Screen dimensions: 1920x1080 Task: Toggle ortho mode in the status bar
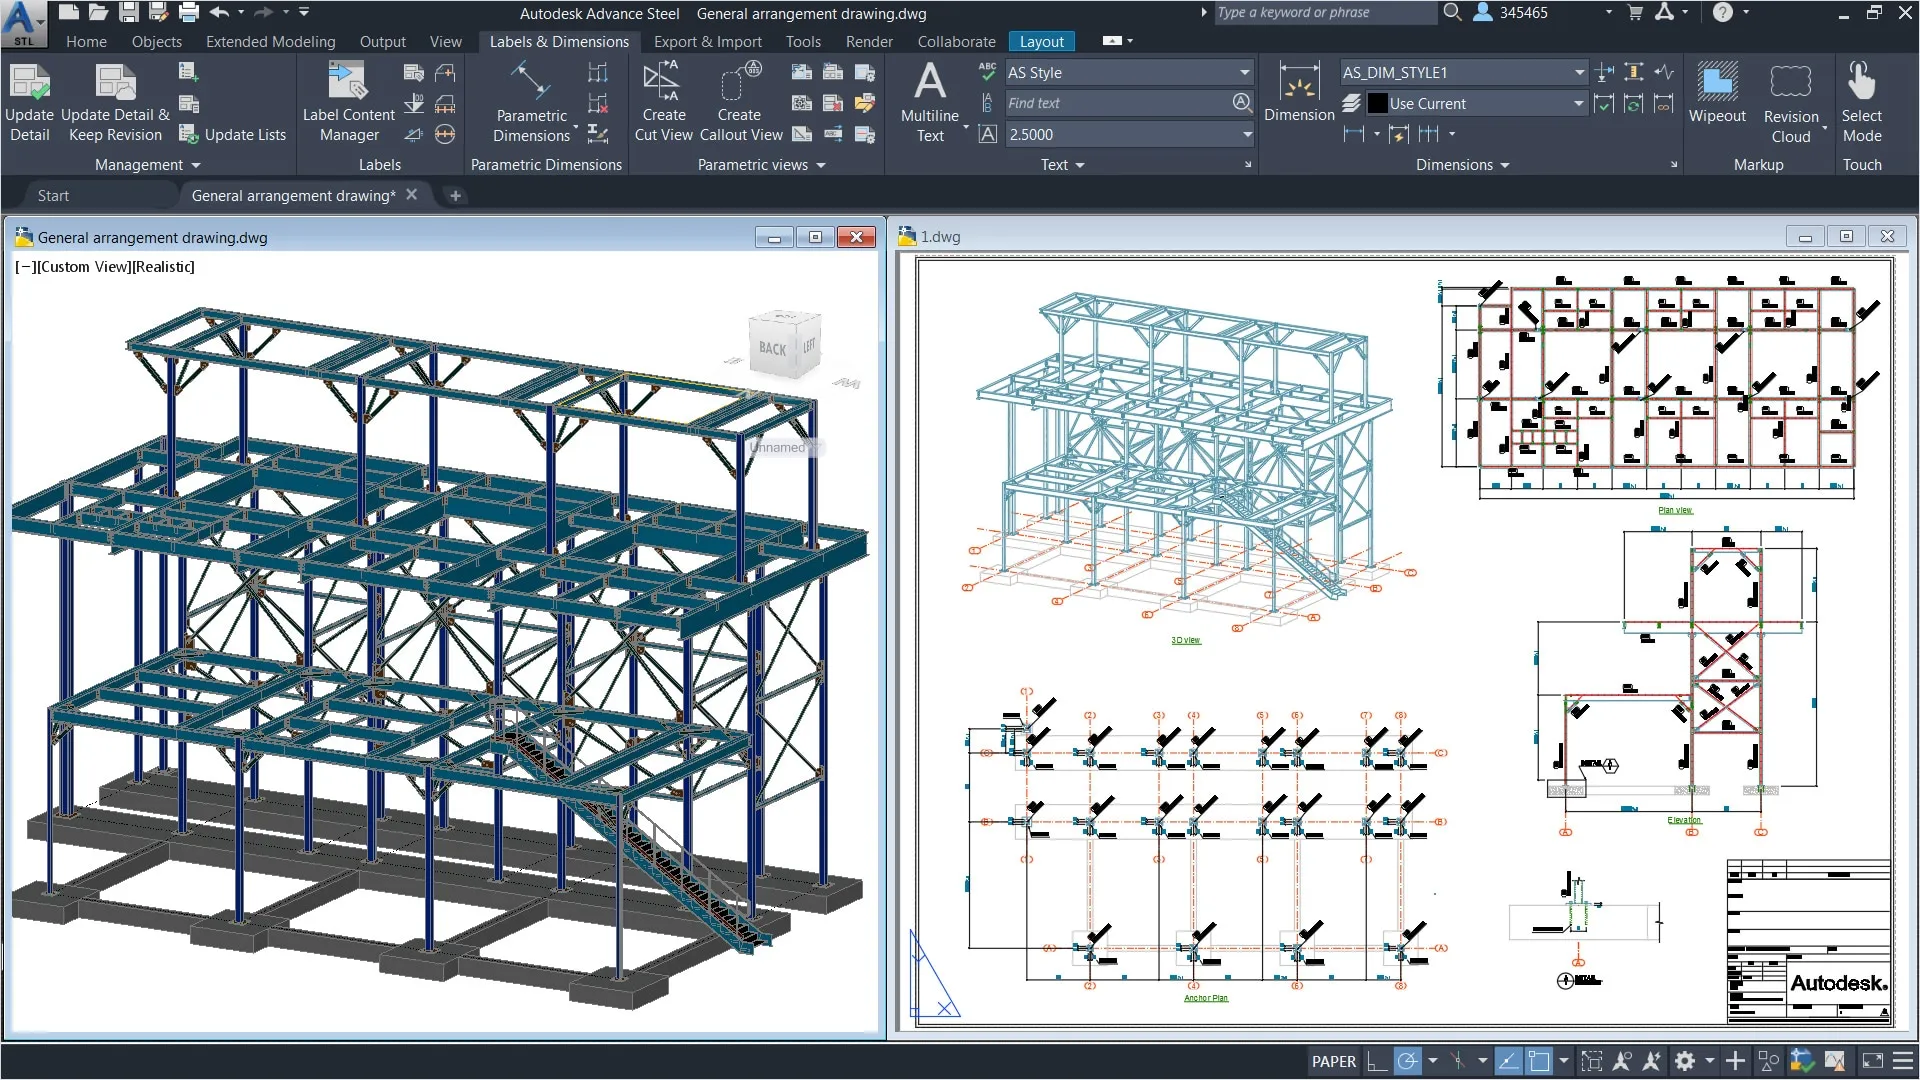pyautogui.click(x=1375, y=1062)
